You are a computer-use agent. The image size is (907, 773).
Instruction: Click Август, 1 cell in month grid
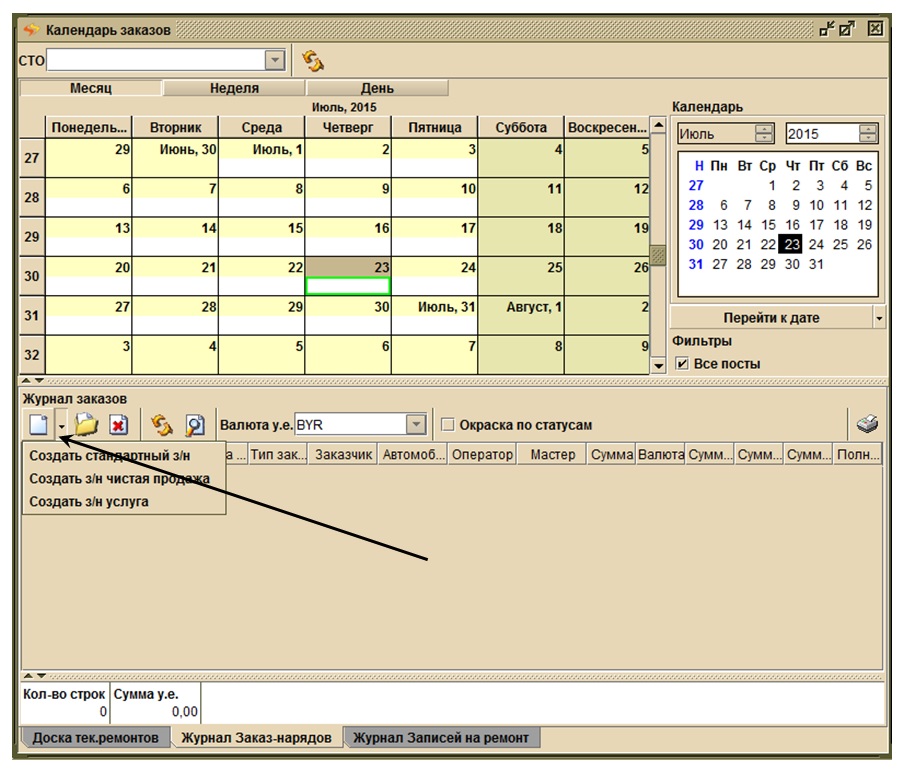pos(521,315)
